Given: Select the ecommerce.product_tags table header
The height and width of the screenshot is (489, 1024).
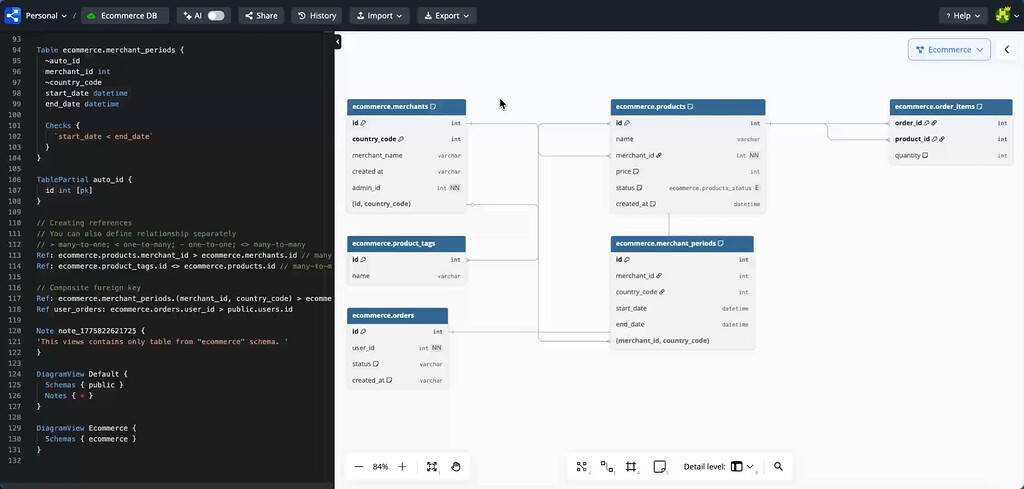Looking at the screenshot, I should pos(406,244).
